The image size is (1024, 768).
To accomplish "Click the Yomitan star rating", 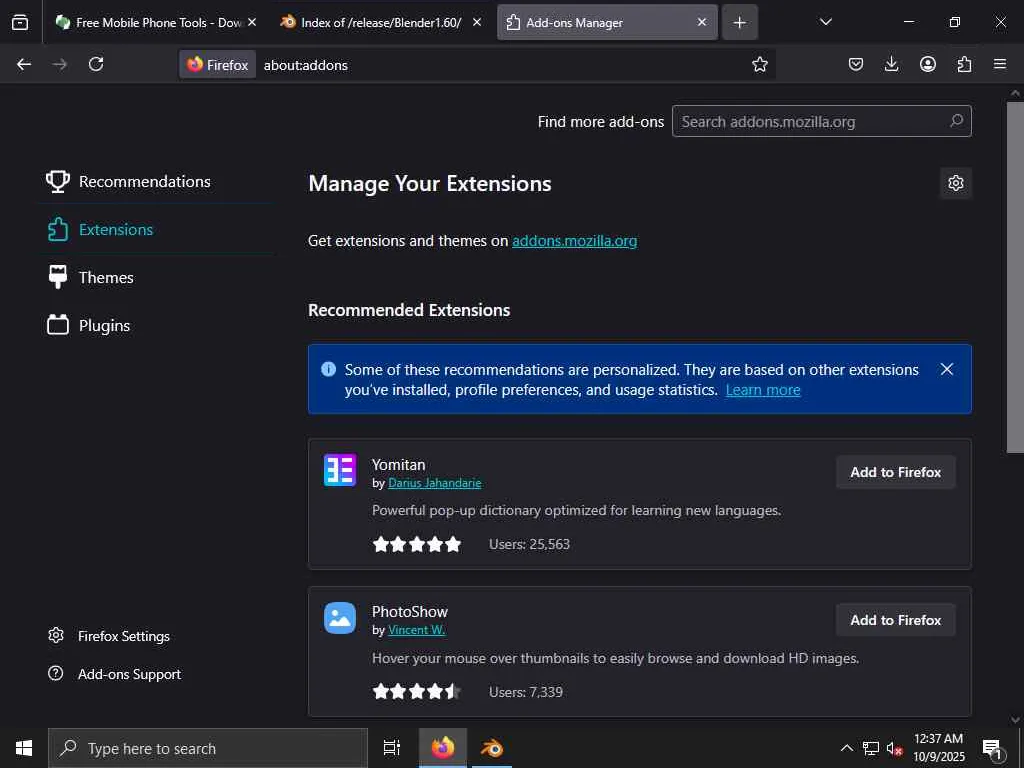I will 417,544.
